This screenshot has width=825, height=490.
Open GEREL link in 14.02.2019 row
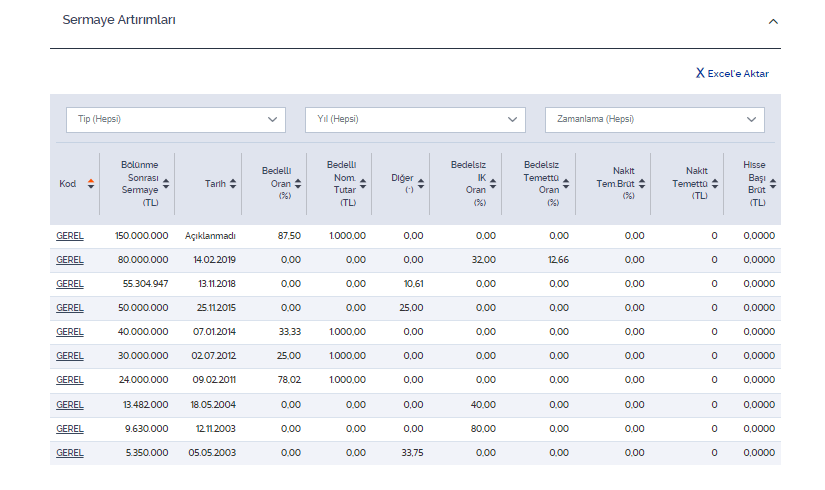pyautogui.click(x=70, y=260)
